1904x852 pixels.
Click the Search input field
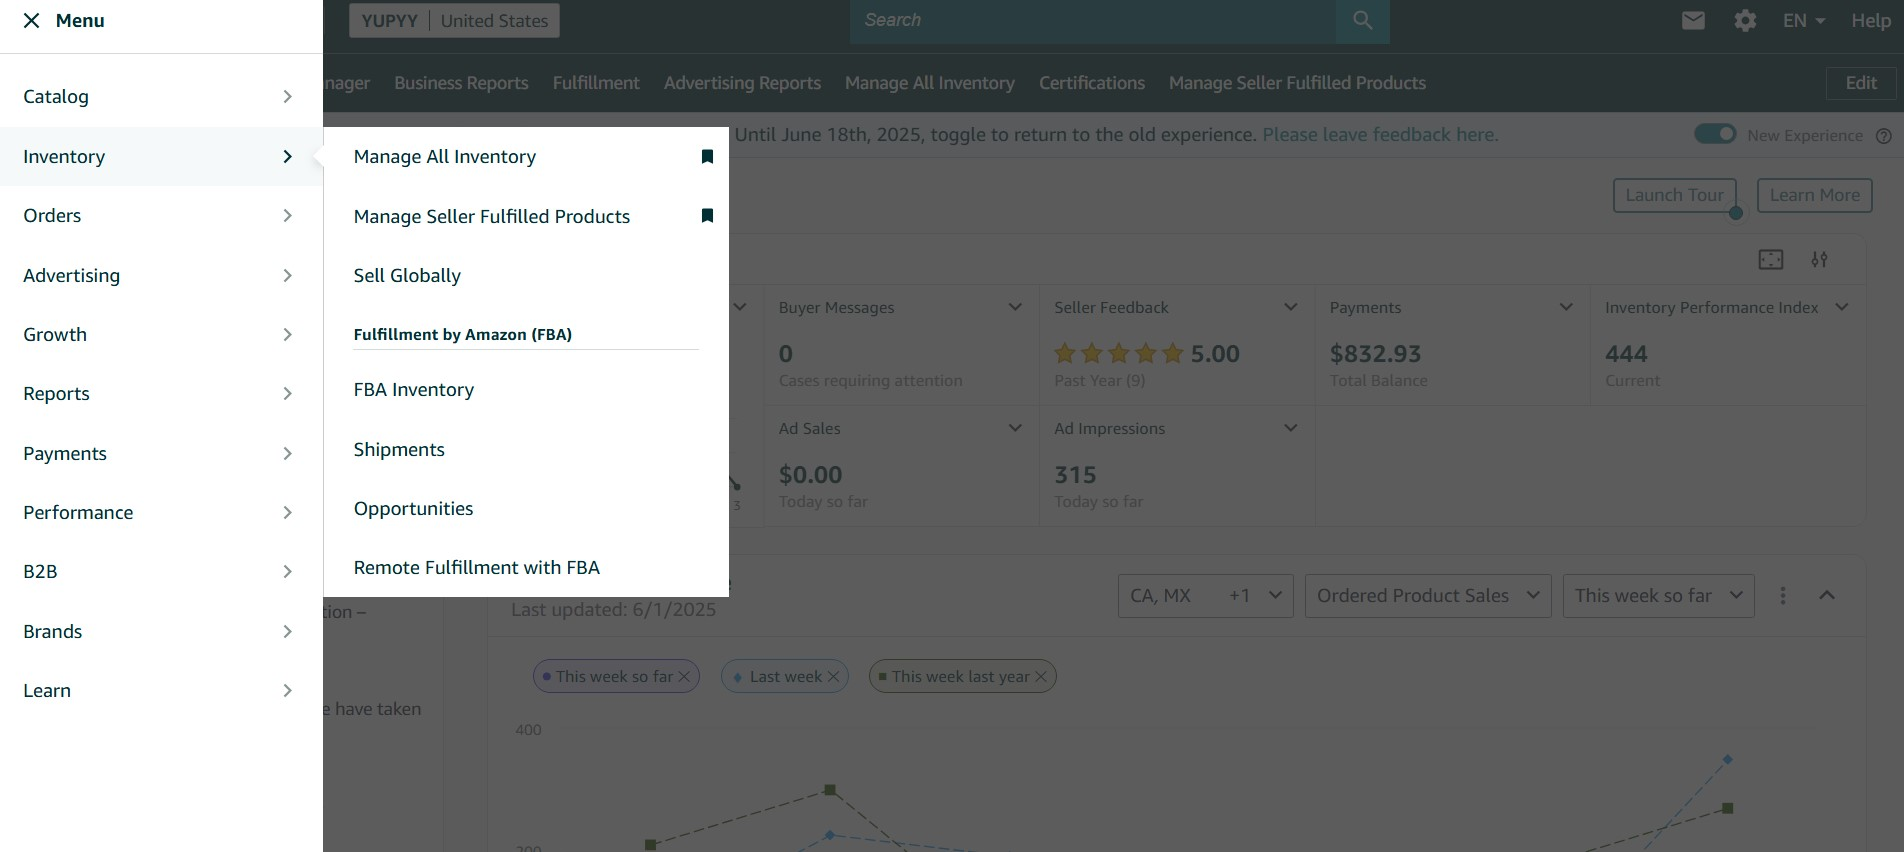point(1093,20)
